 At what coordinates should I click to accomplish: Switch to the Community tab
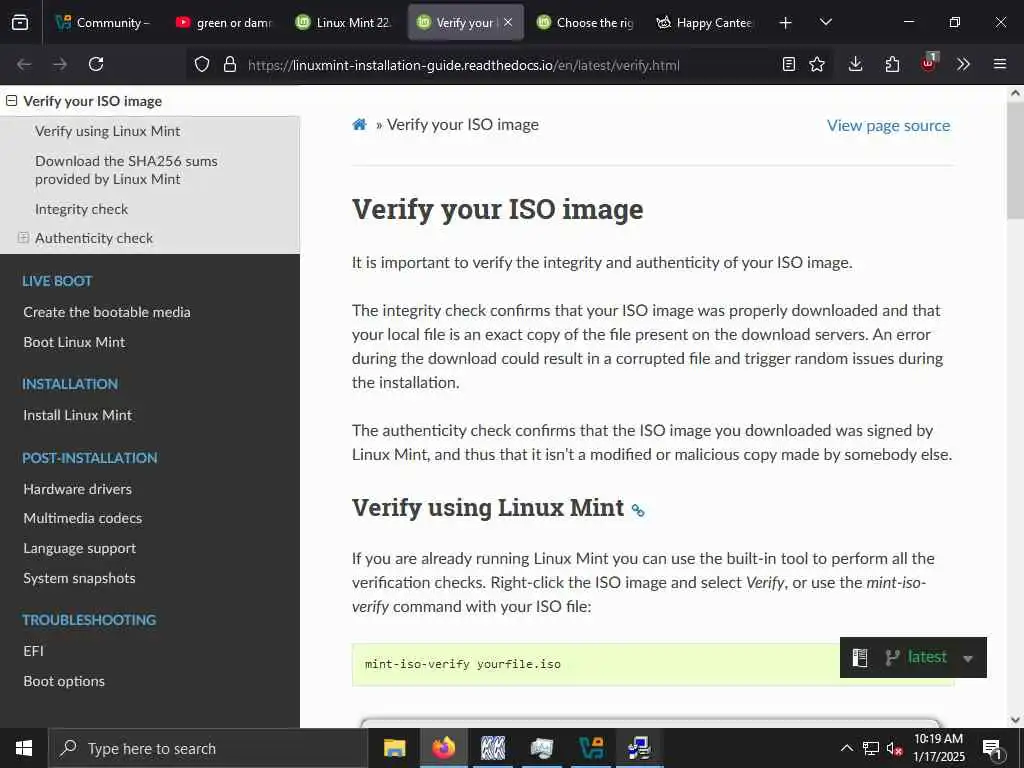[x=102, y=23]
